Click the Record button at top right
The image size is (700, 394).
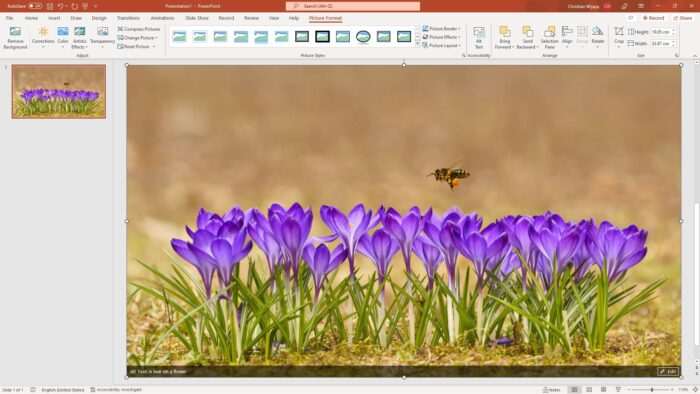pos(654,18)
